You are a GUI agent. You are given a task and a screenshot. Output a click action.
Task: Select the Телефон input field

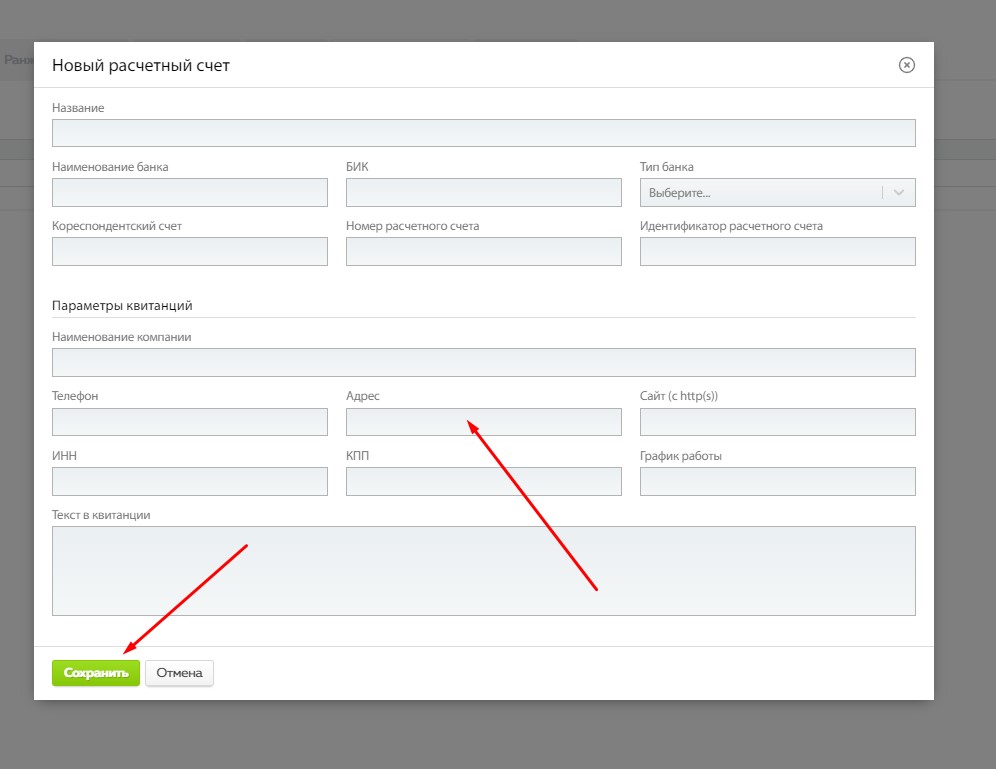(x=190, y=422)
